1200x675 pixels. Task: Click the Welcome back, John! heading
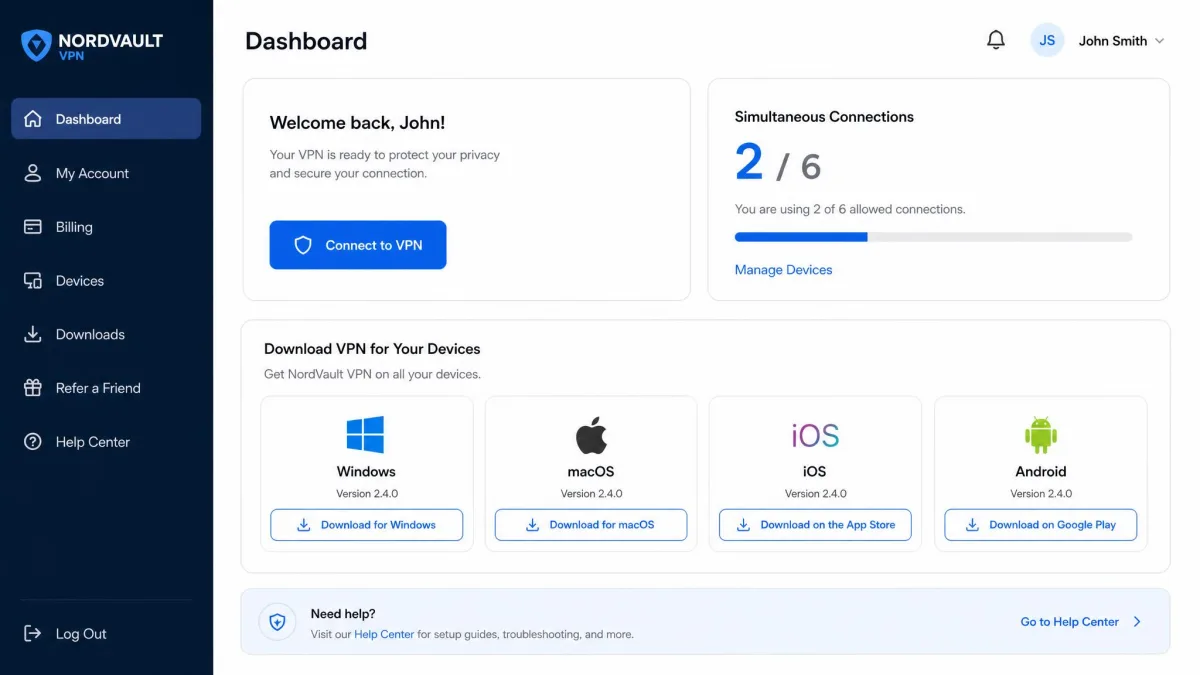click(x=357, y=123)
